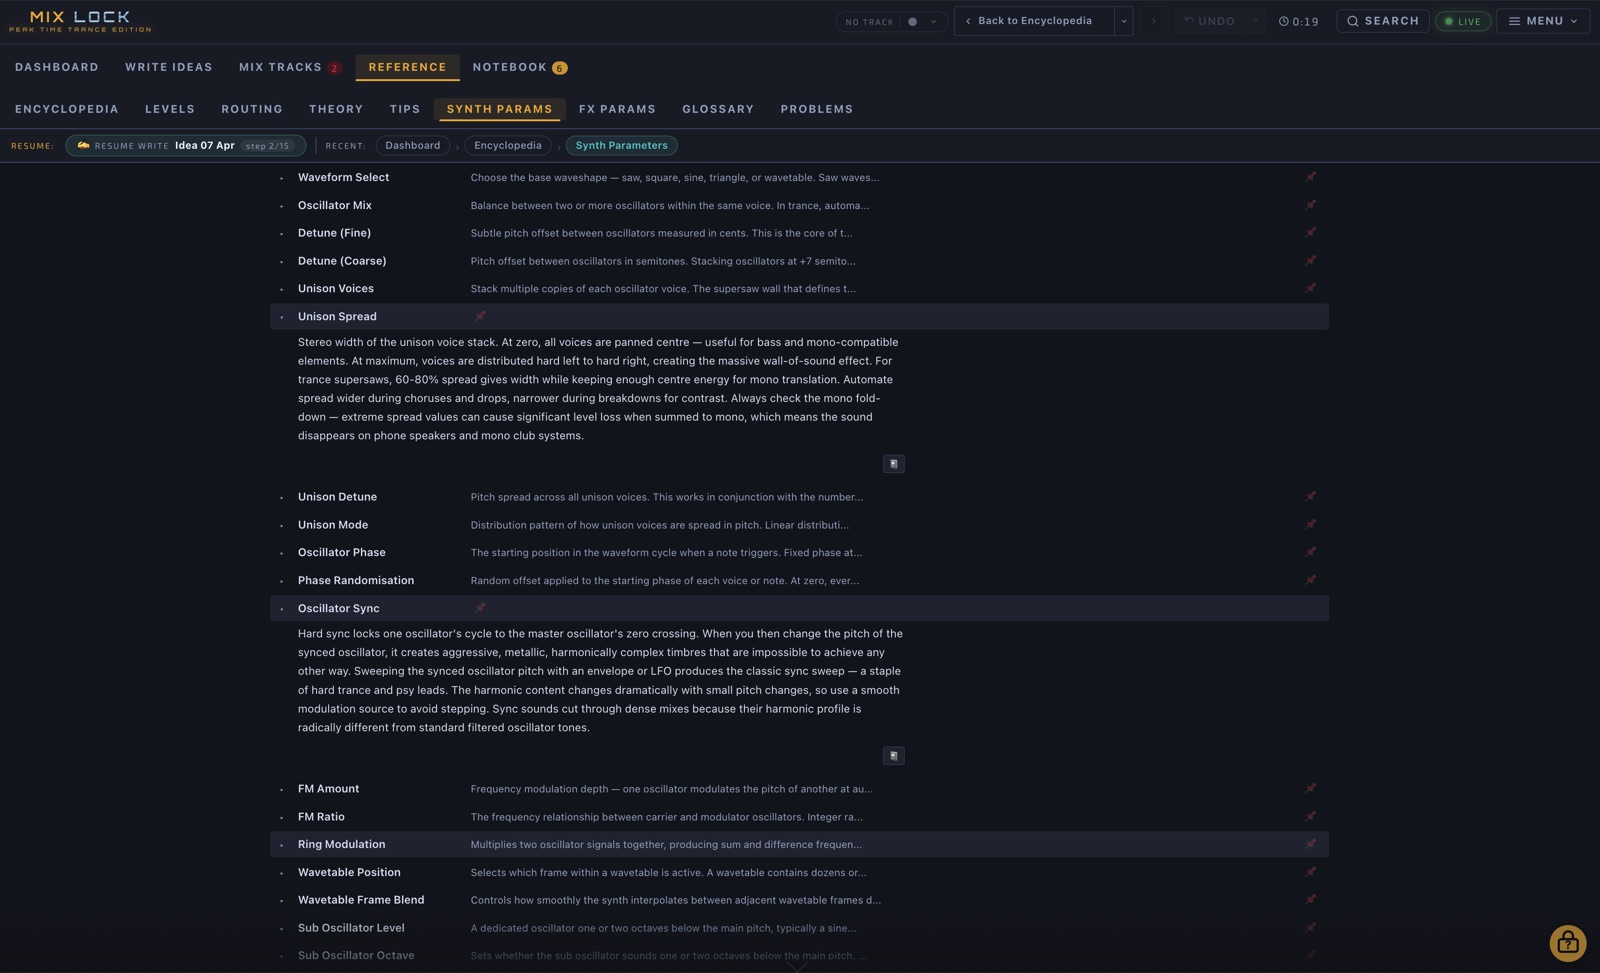Pin the Waveform Select parameter
Image resolution: width=1600 pixels, height=973 pixels.
(x=1310, y=177)
